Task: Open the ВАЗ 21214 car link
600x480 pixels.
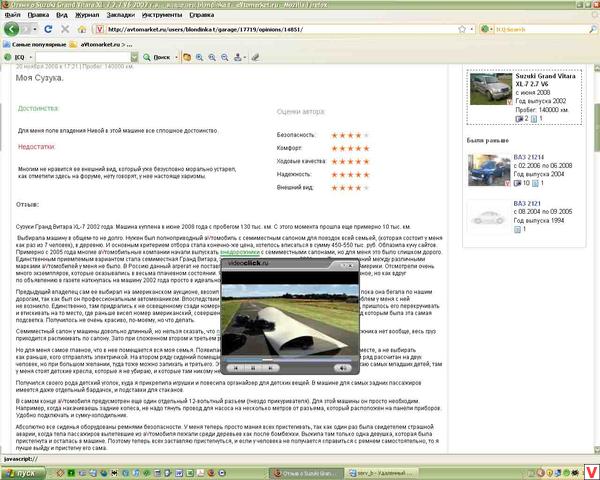Action: coord(528,157)
